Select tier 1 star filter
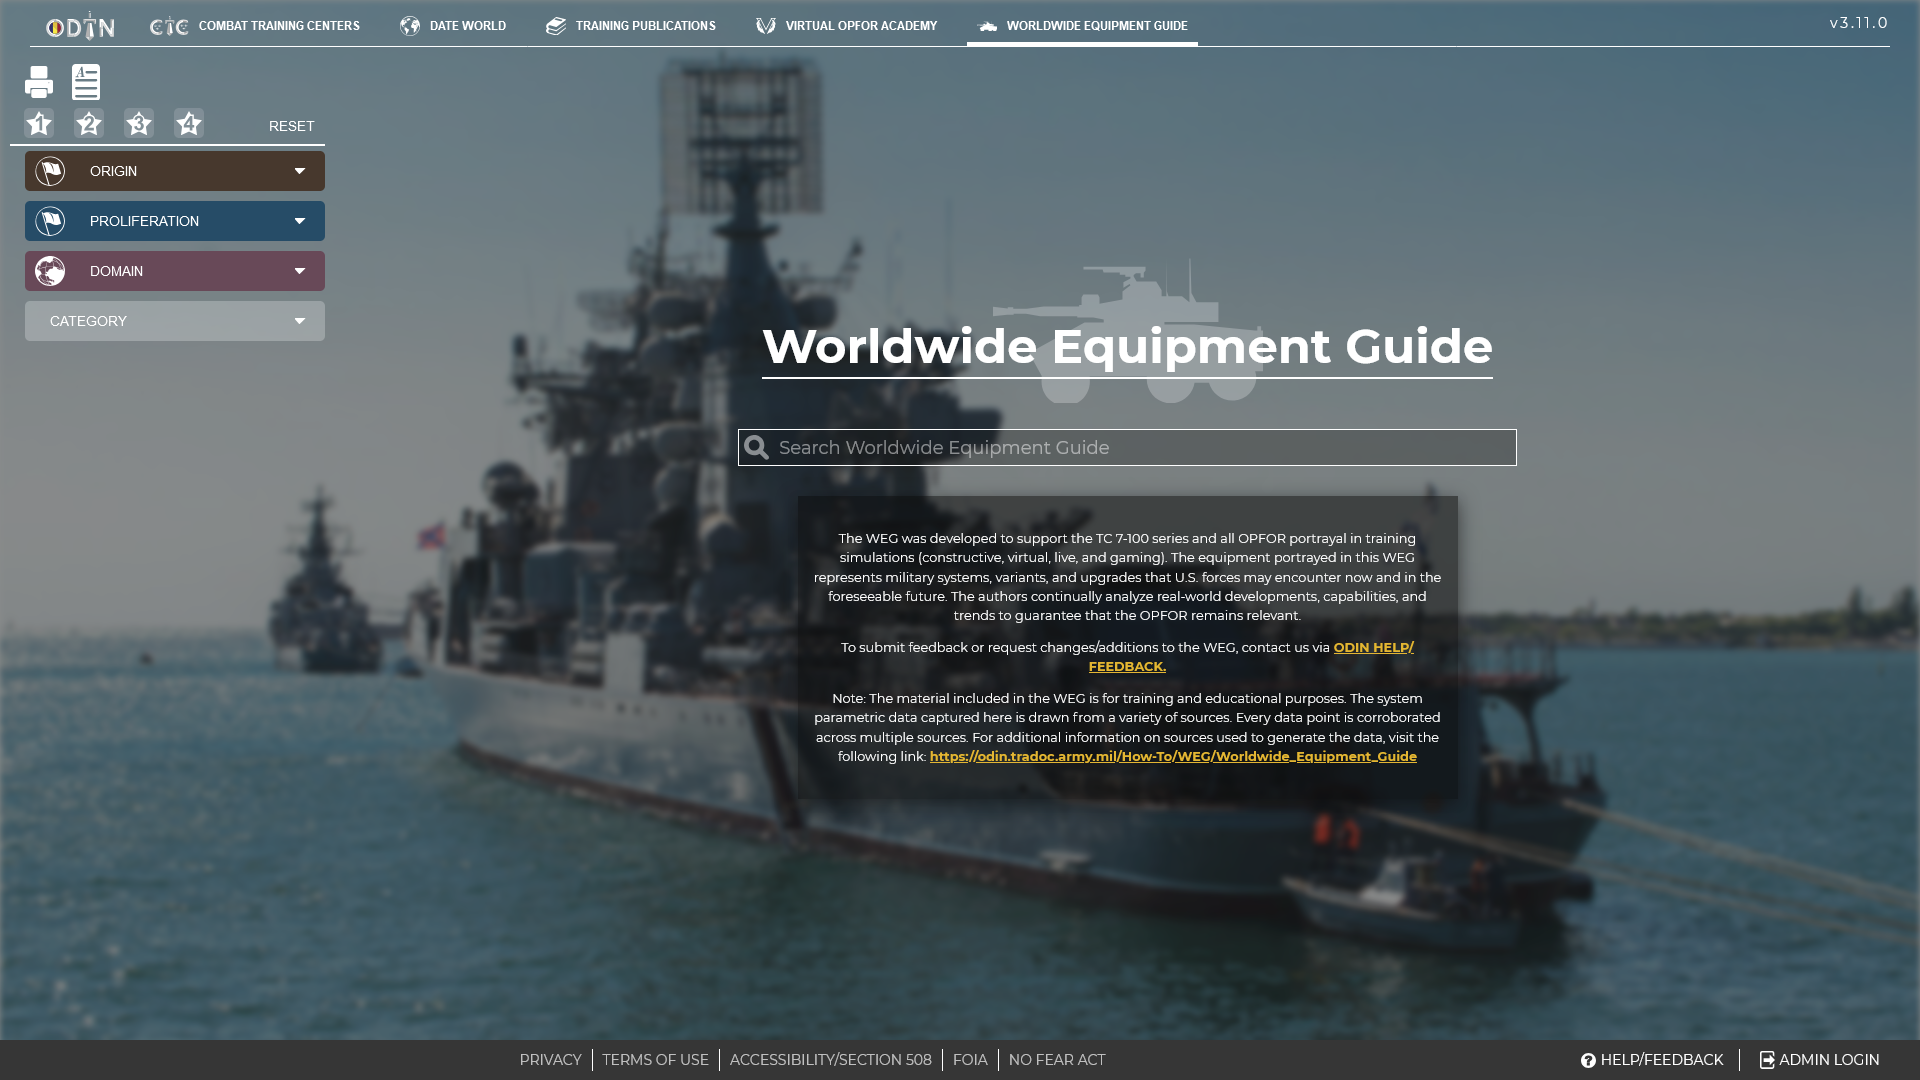This screenshot has height=1080, width=1920. (x=39, y=123)
